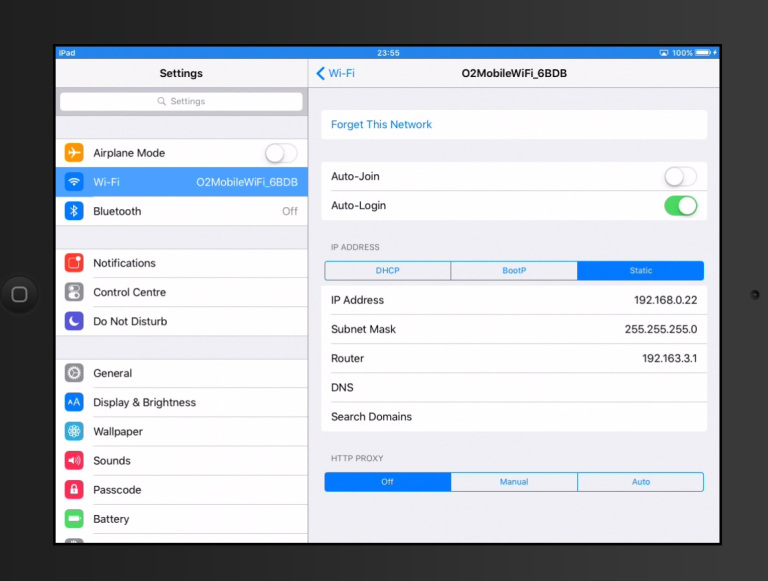Tap Forget This Network
Screen dimensions: 768x581
coord(382,125)
